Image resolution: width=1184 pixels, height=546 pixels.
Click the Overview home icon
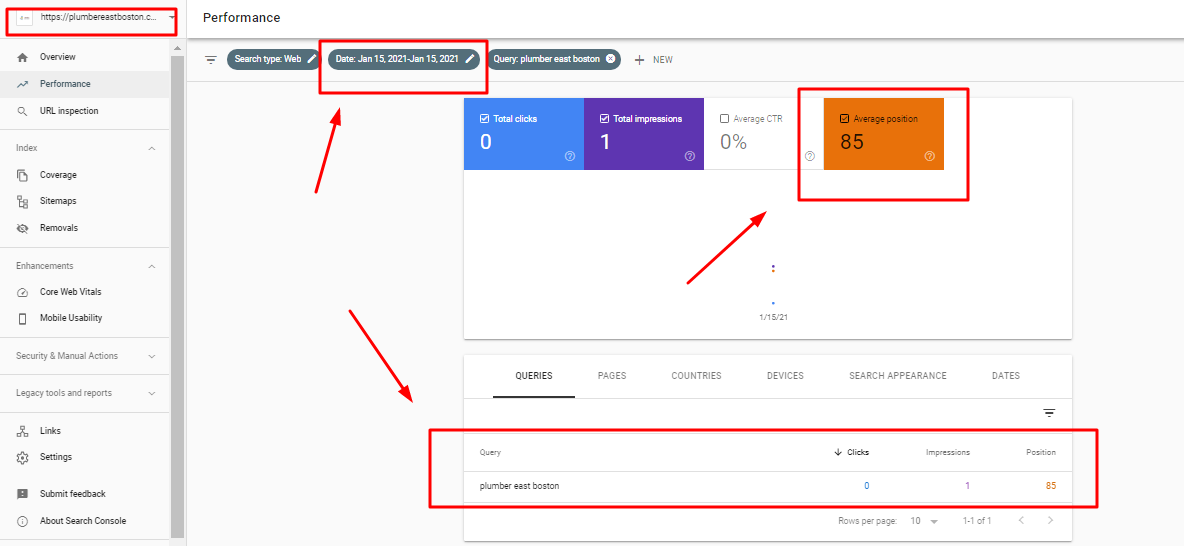[x=23, y=57]
